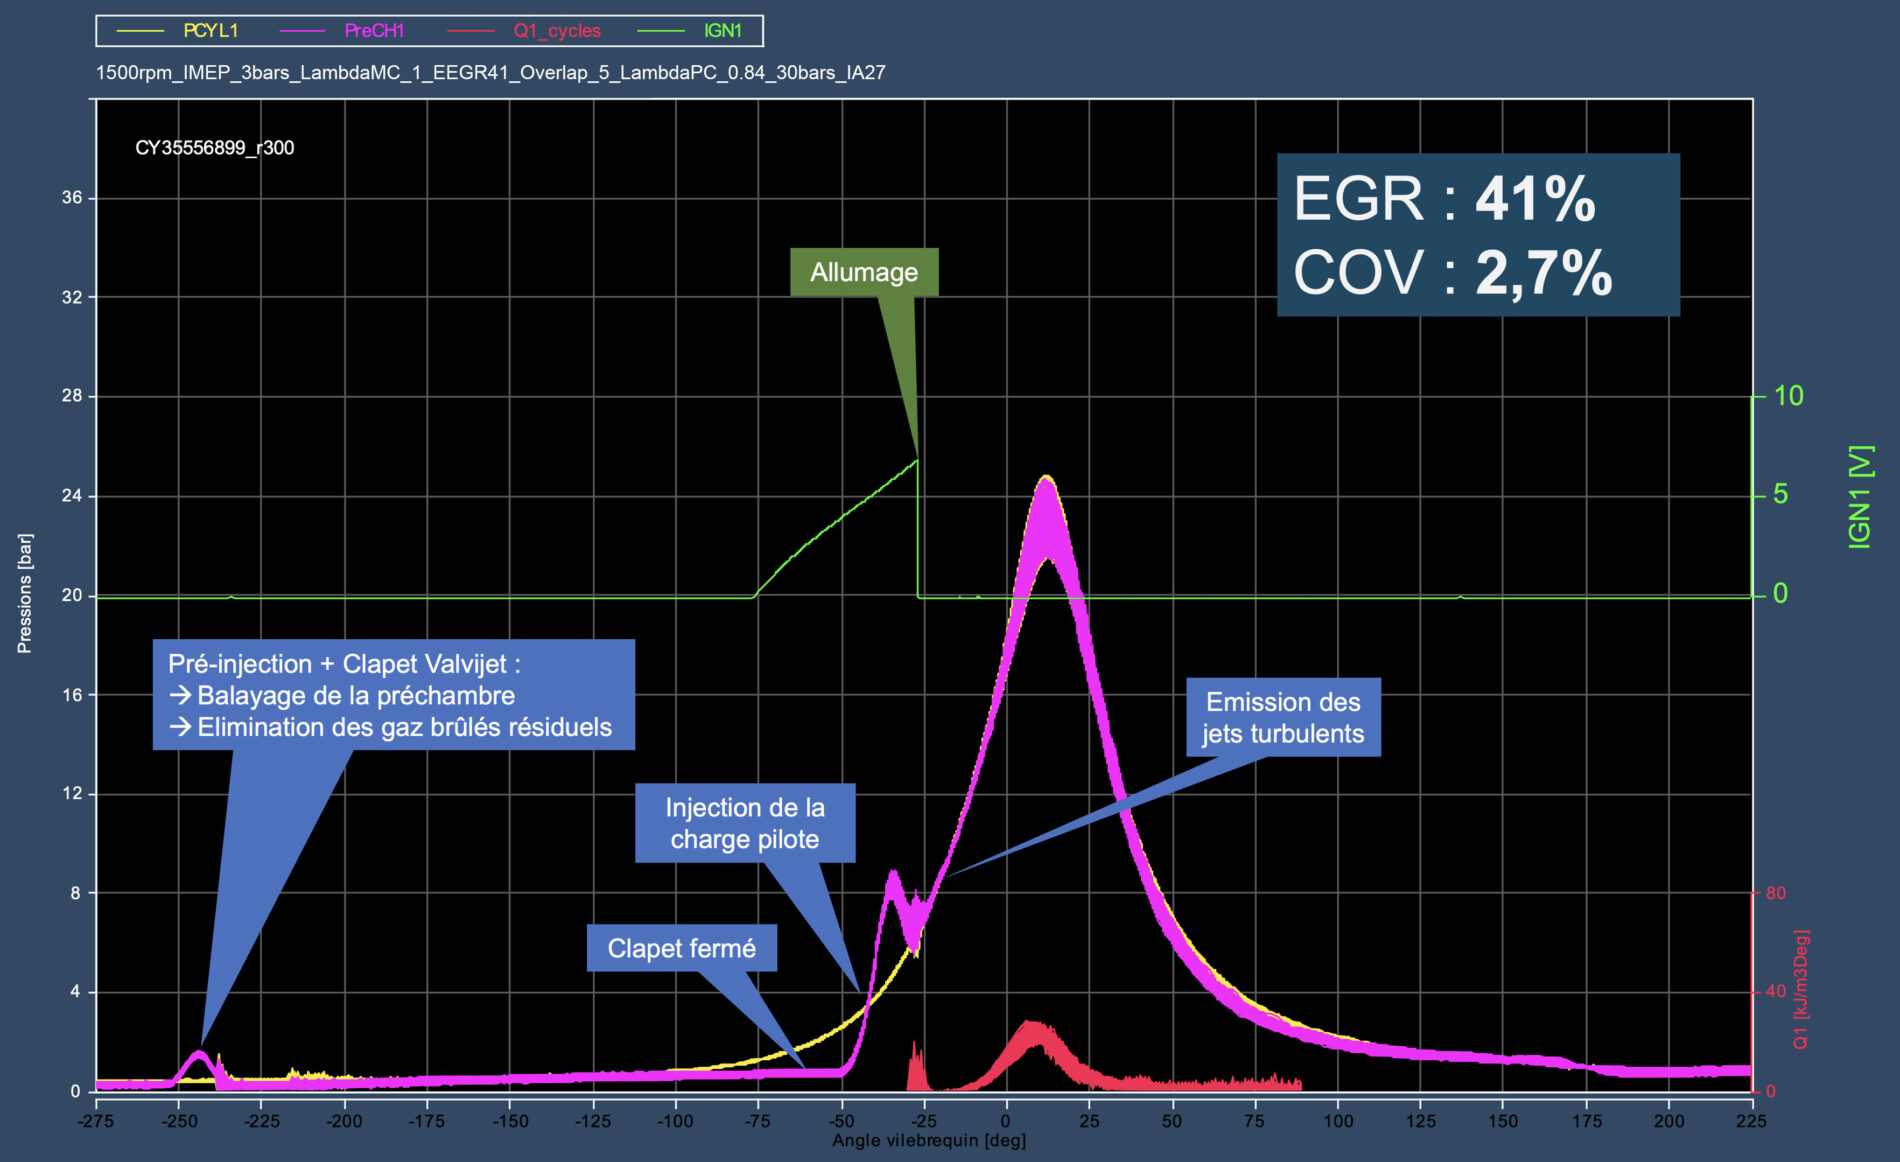Click the Angle vilebrequin [deg] axis title

point(929,1141)
